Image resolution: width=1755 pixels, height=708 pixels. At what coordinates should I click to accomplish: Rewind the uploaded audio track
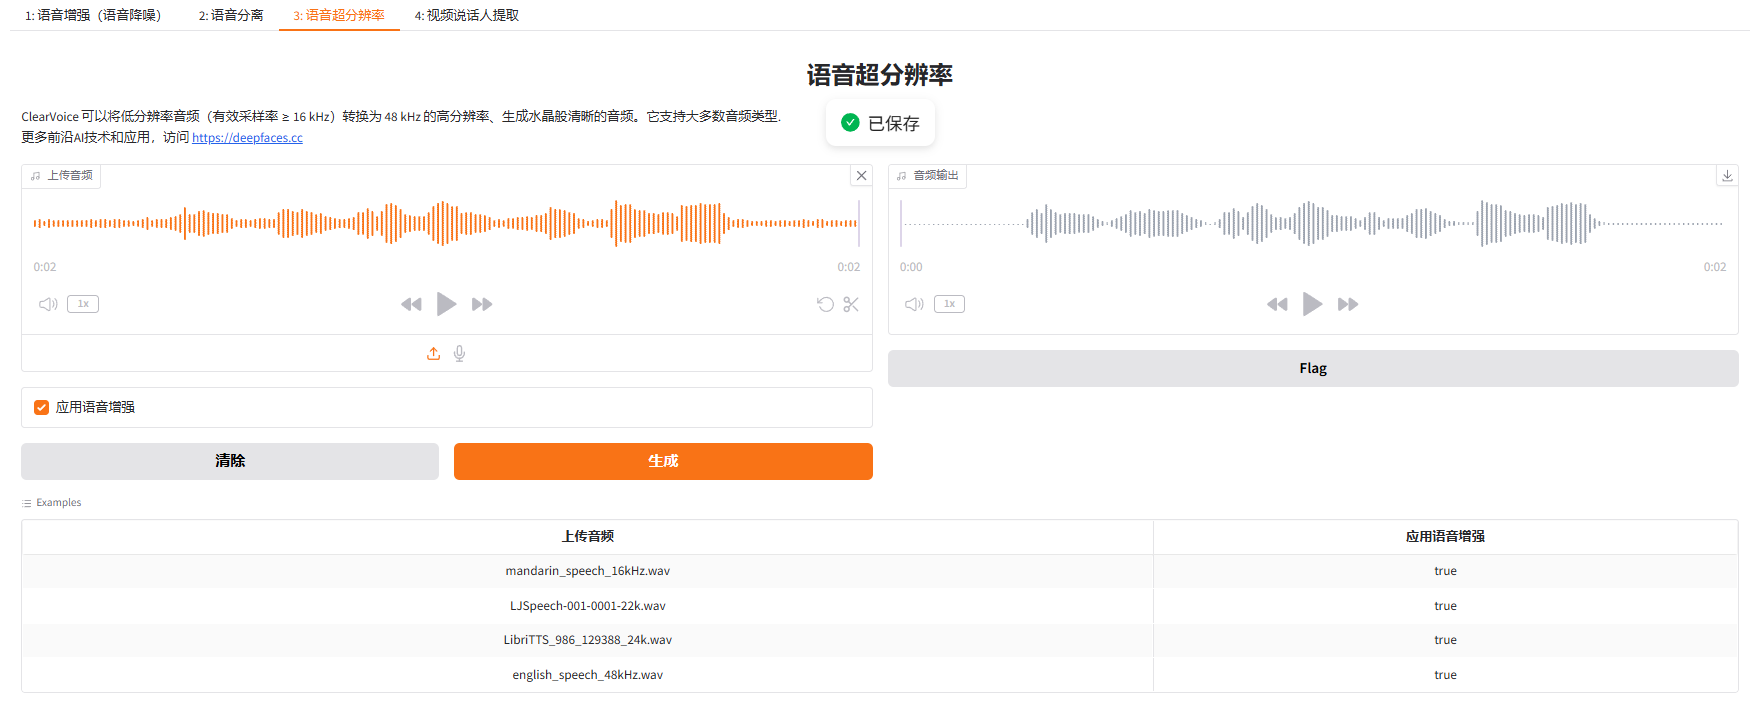[411, 304]
